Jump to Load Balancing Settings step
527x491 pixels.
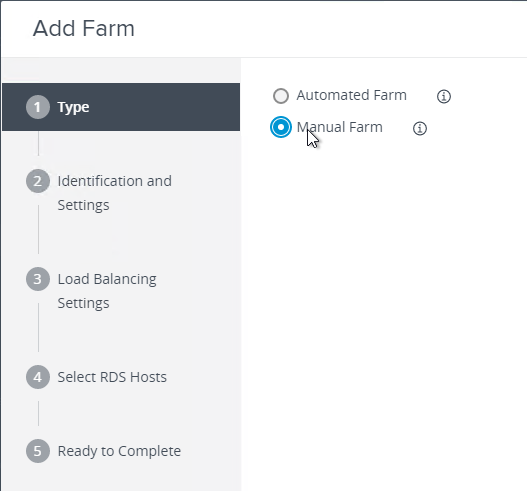pyautogui.click(x=107, y=291)
